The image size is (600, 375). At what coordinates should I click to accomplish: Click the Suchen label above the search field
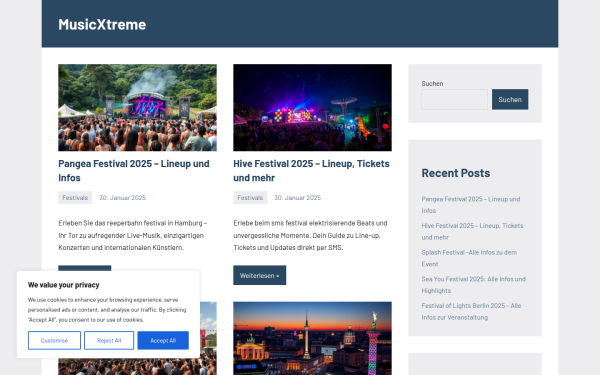pyautogui.click(x=432, y=83)
